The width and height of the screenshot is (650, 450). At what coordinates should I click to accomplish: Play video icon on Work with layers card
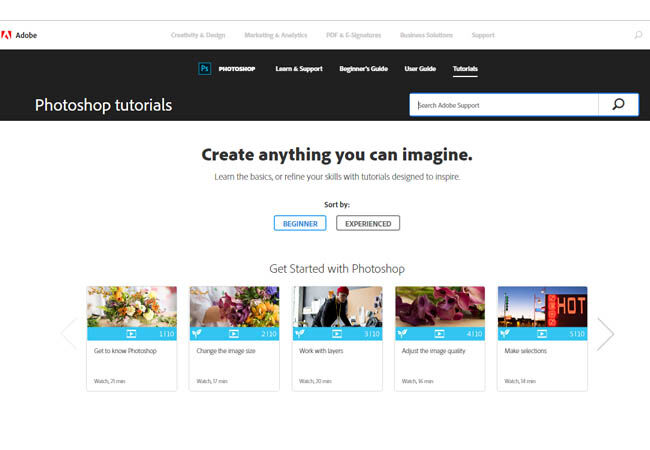(x=337, y=334)
